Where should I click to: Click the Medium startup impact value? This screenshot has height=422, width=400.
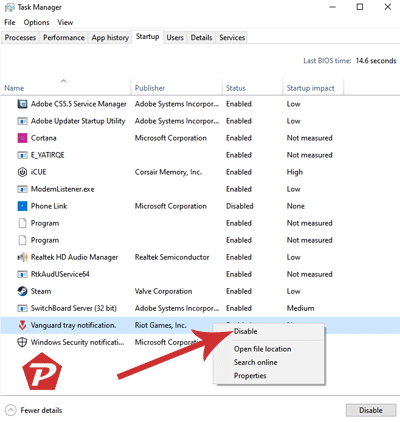[x=300, y=308]
